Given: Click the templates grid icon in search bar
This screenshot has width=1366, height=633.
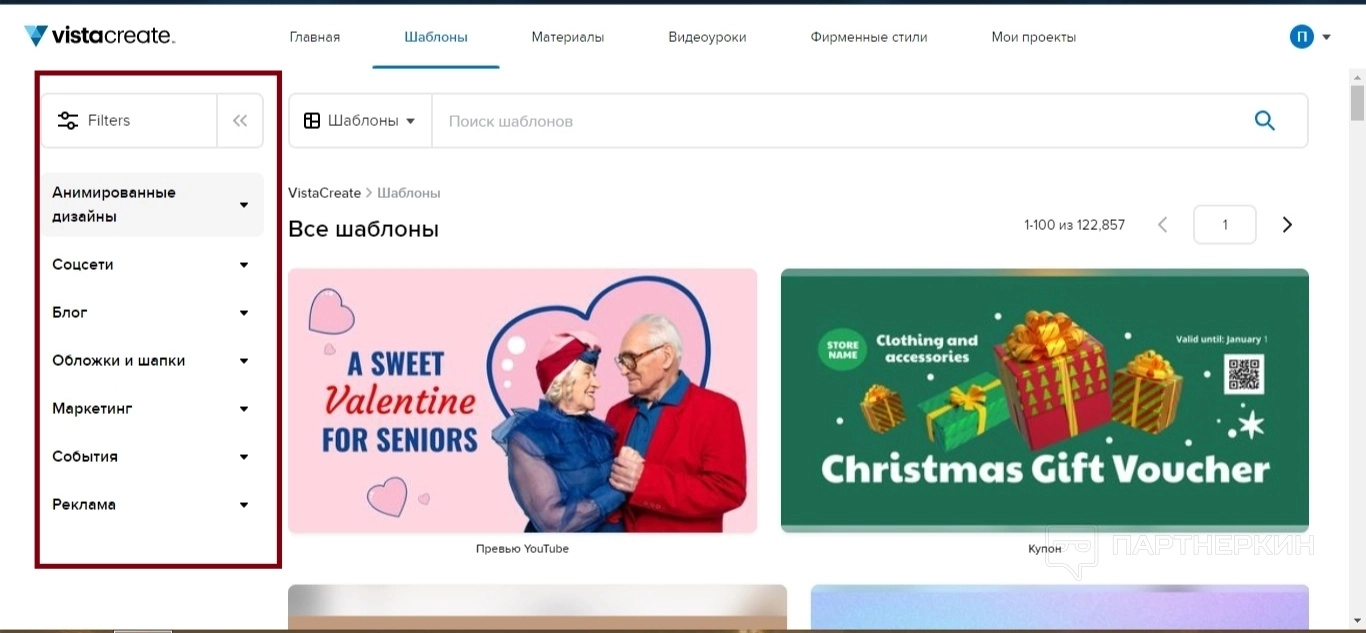Looking at the screenshot, I should tap(312, 121).
